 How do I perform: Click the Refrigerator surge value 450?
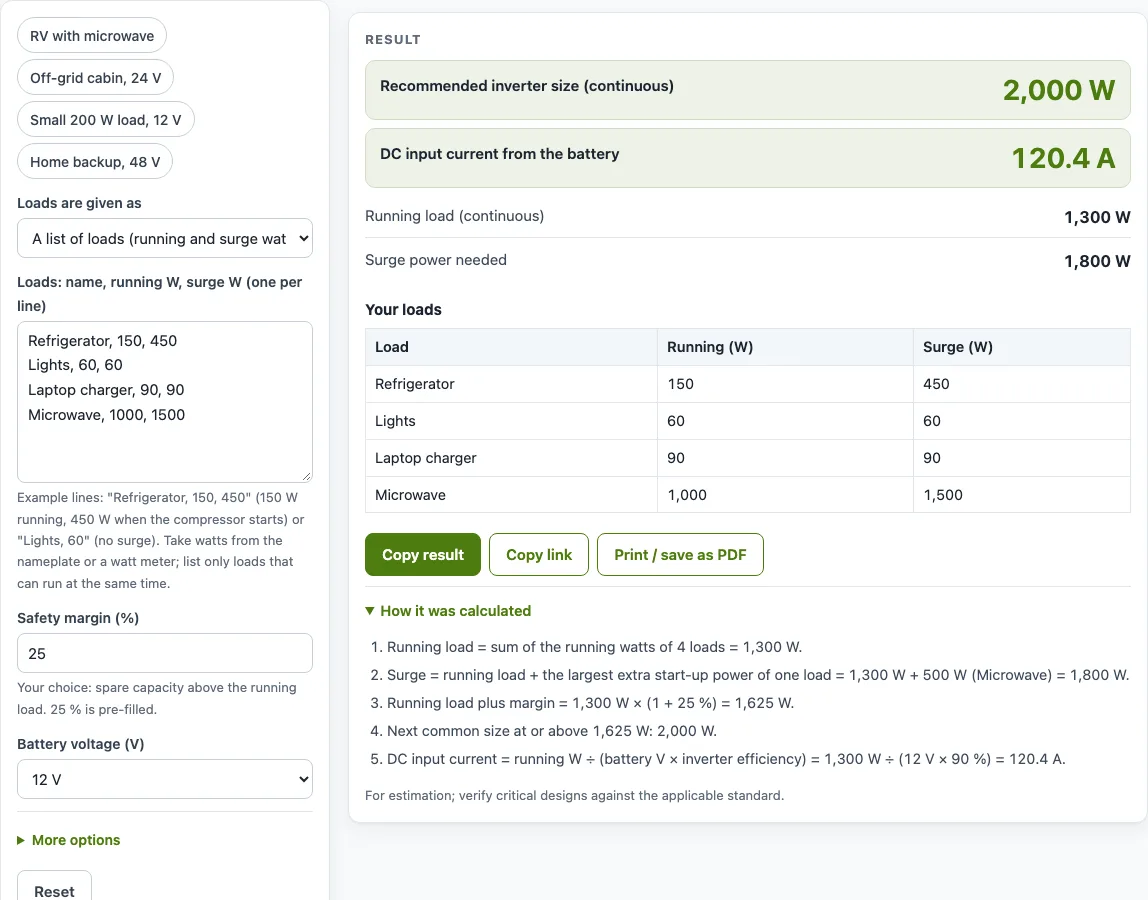pos(936,384)
